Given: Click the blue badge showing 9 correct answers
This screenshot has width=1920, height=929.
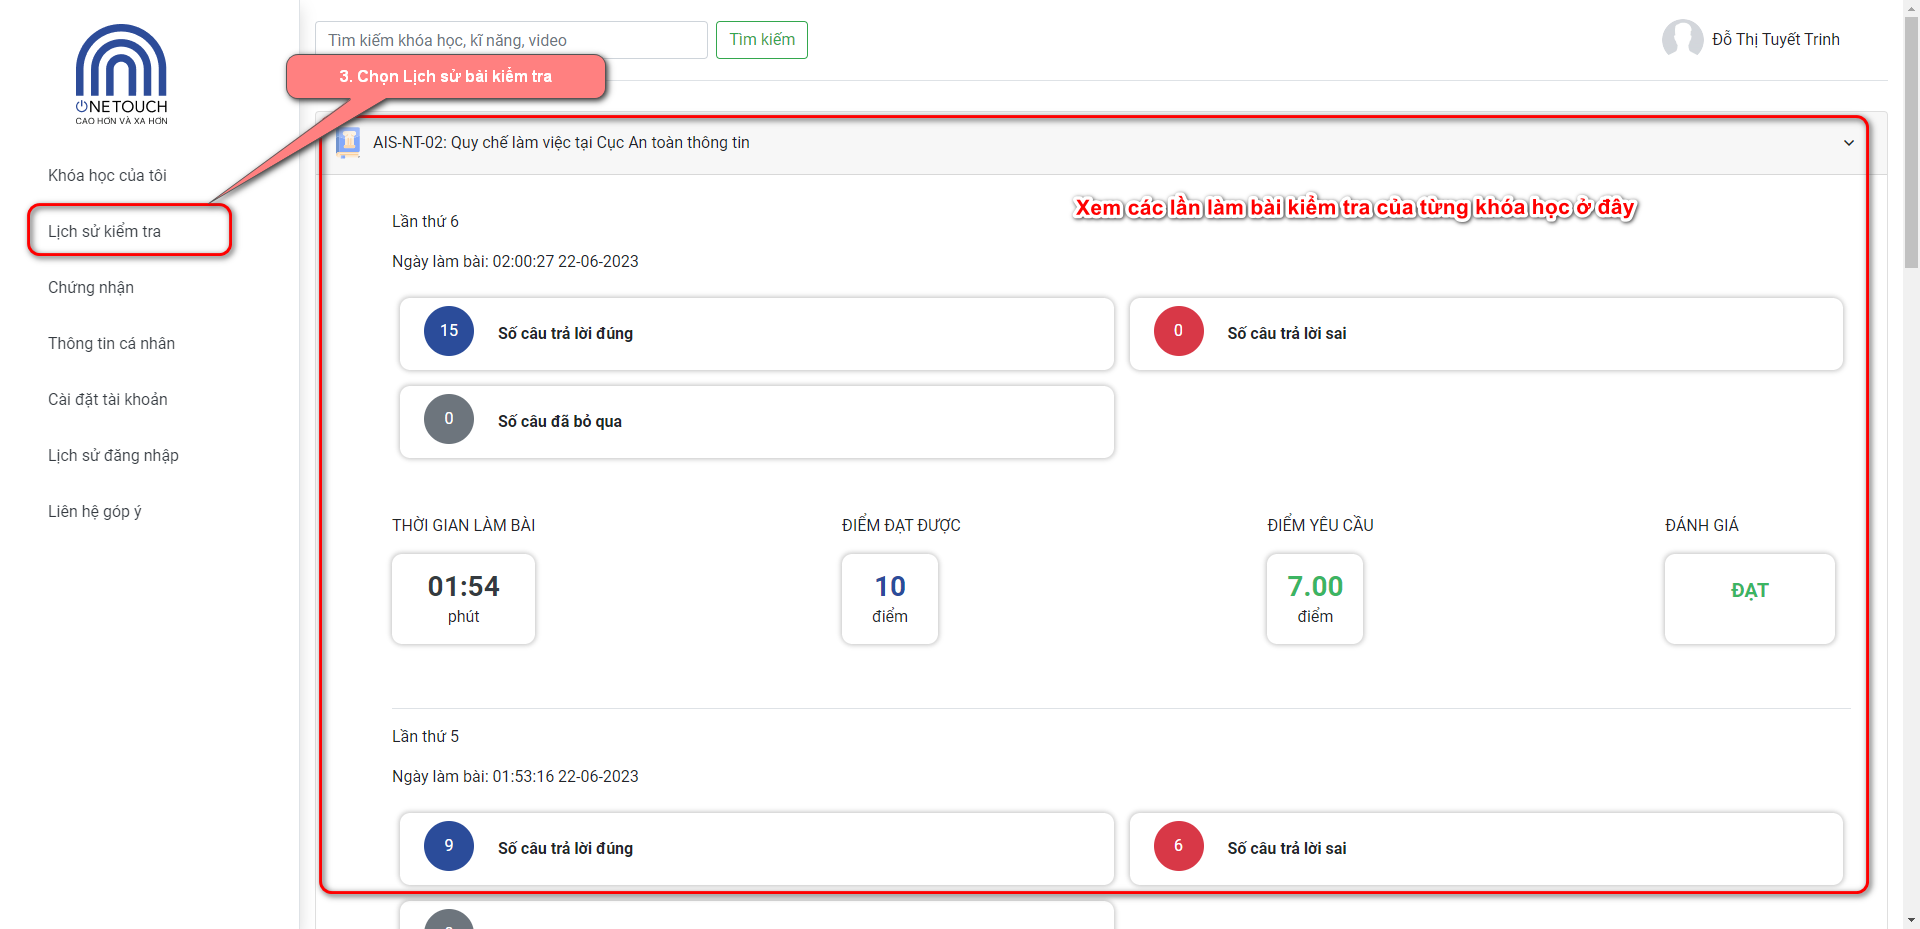Looking at the screenshot, I should coord(449,846).
